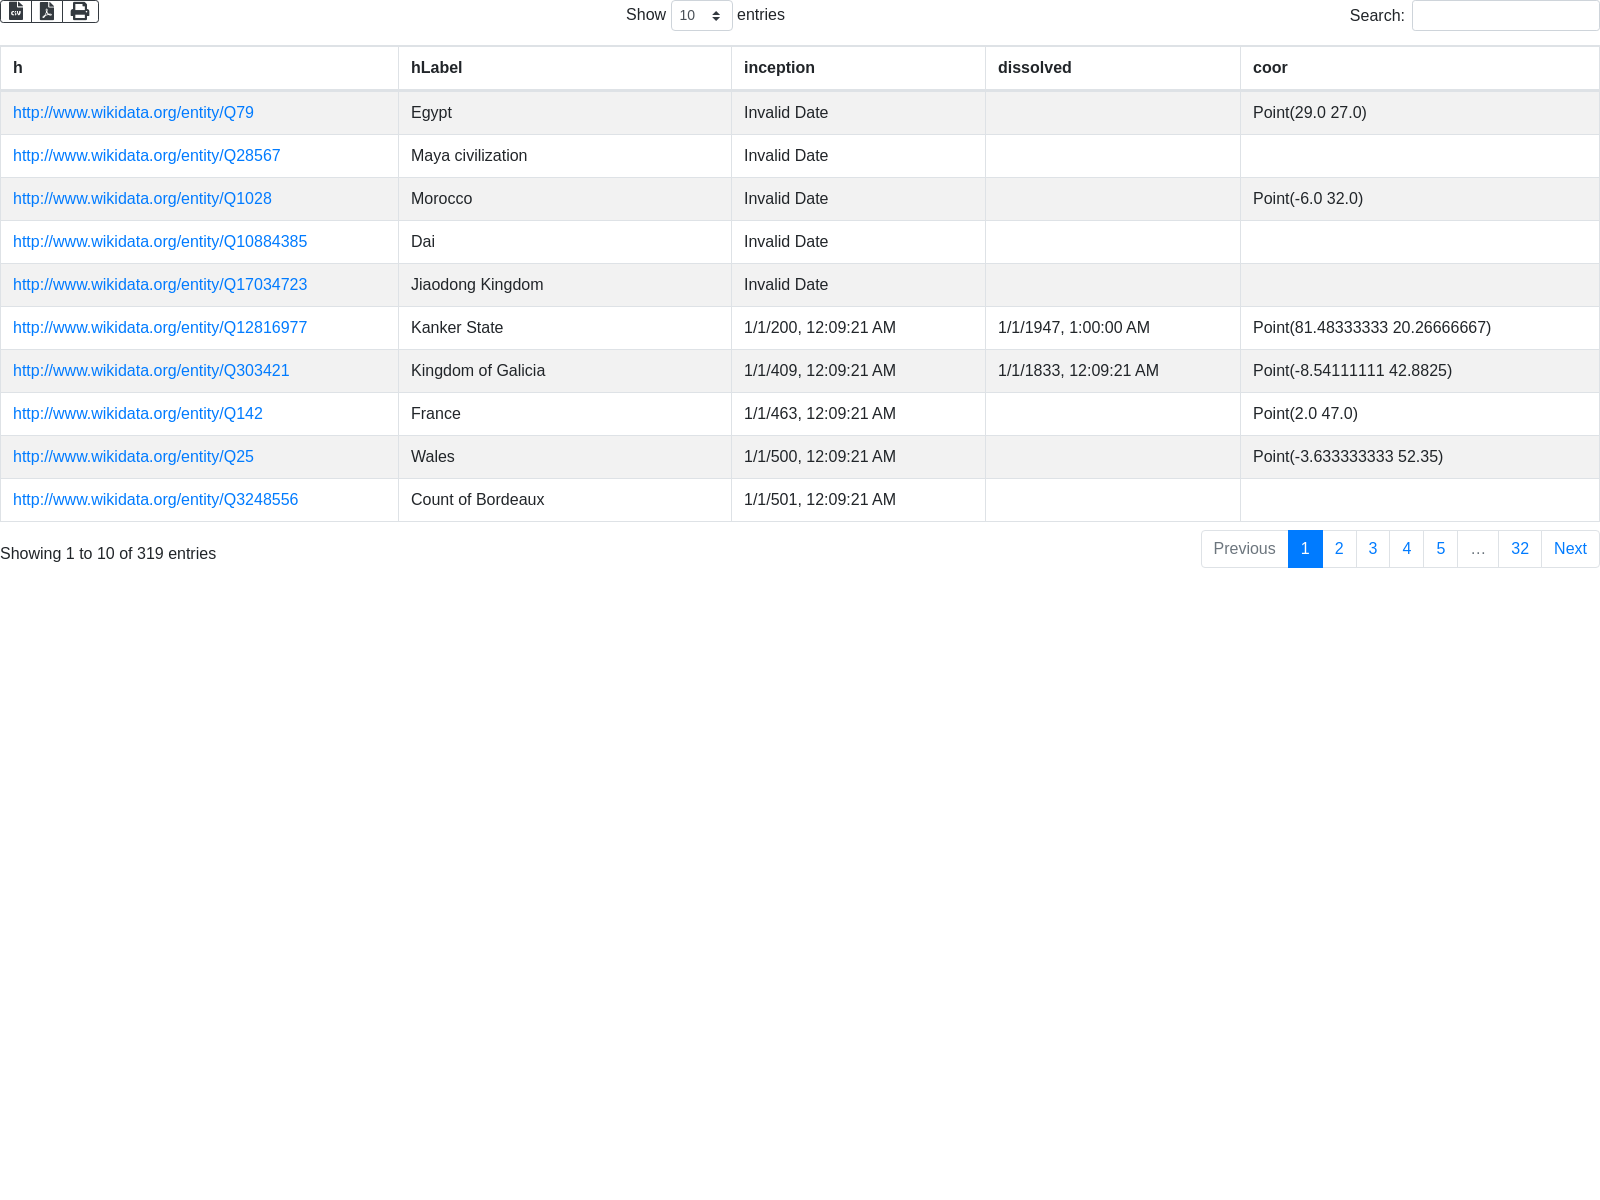Export the table as PDF
1600x1200 pixels.
[47, 11]
